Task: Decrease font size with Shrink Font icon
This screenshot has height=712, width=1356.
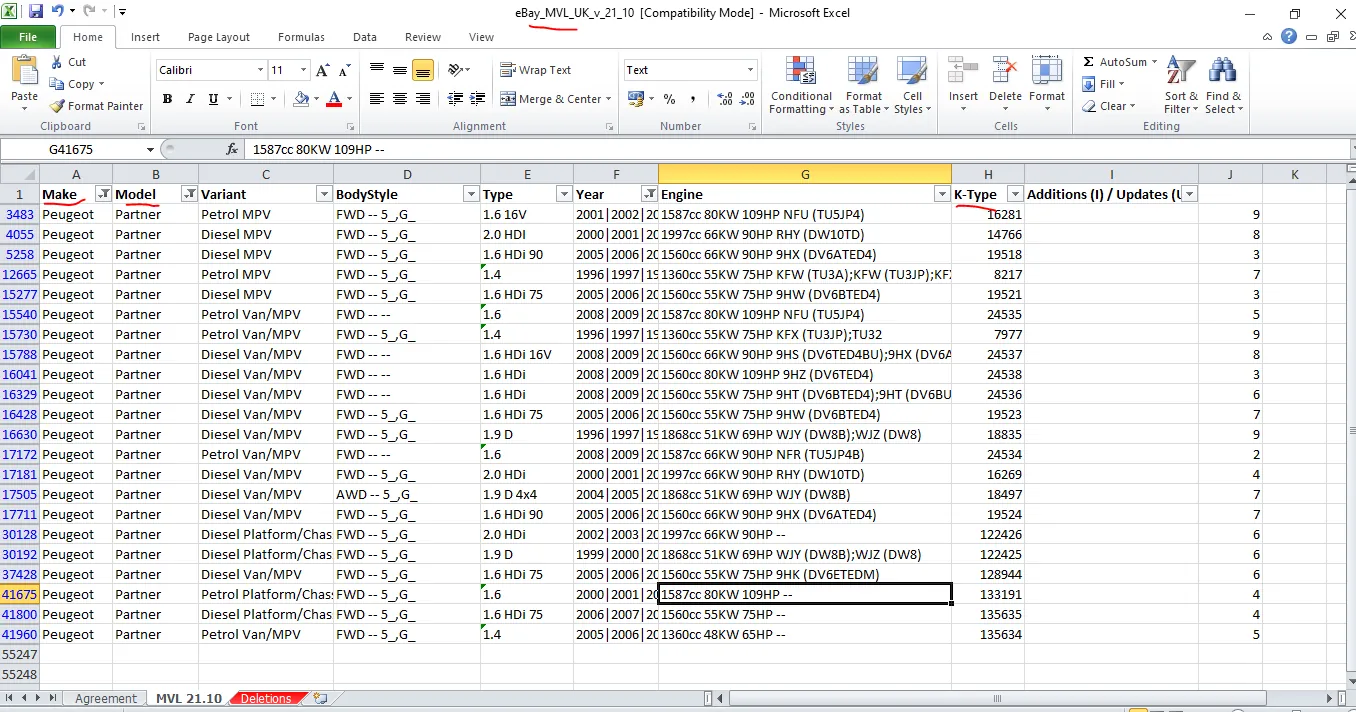Action: [343, 70]
